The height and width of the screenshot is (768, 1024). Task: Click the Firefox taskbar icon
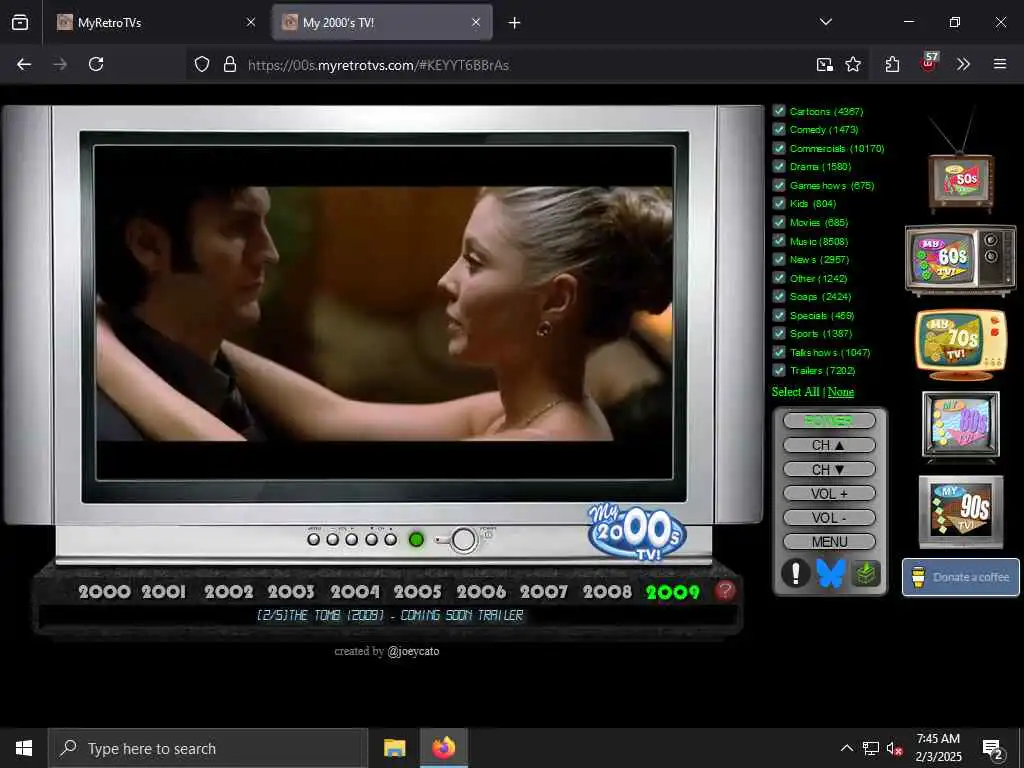tap(443, 748)
